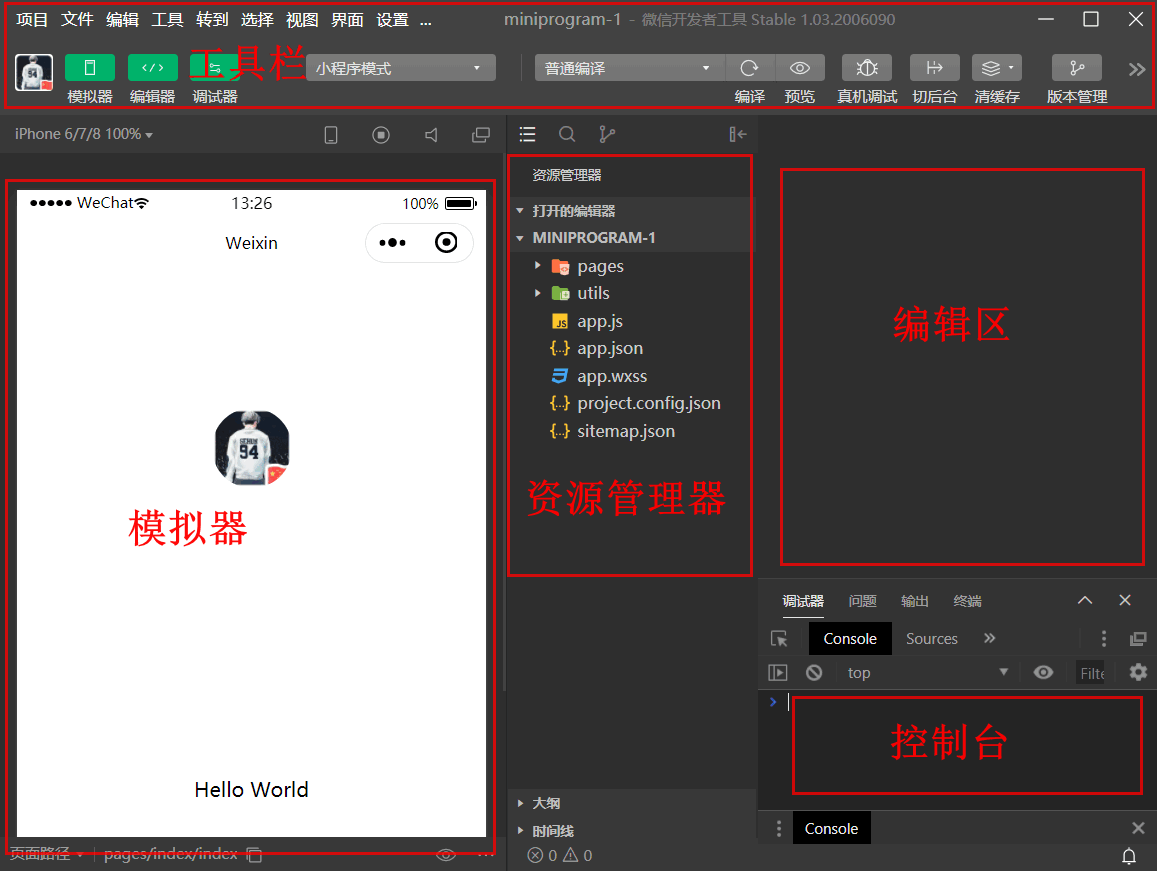
Task: Show more devtools tabs chevron
Action: pyautogui.click(x=990, y=638)
